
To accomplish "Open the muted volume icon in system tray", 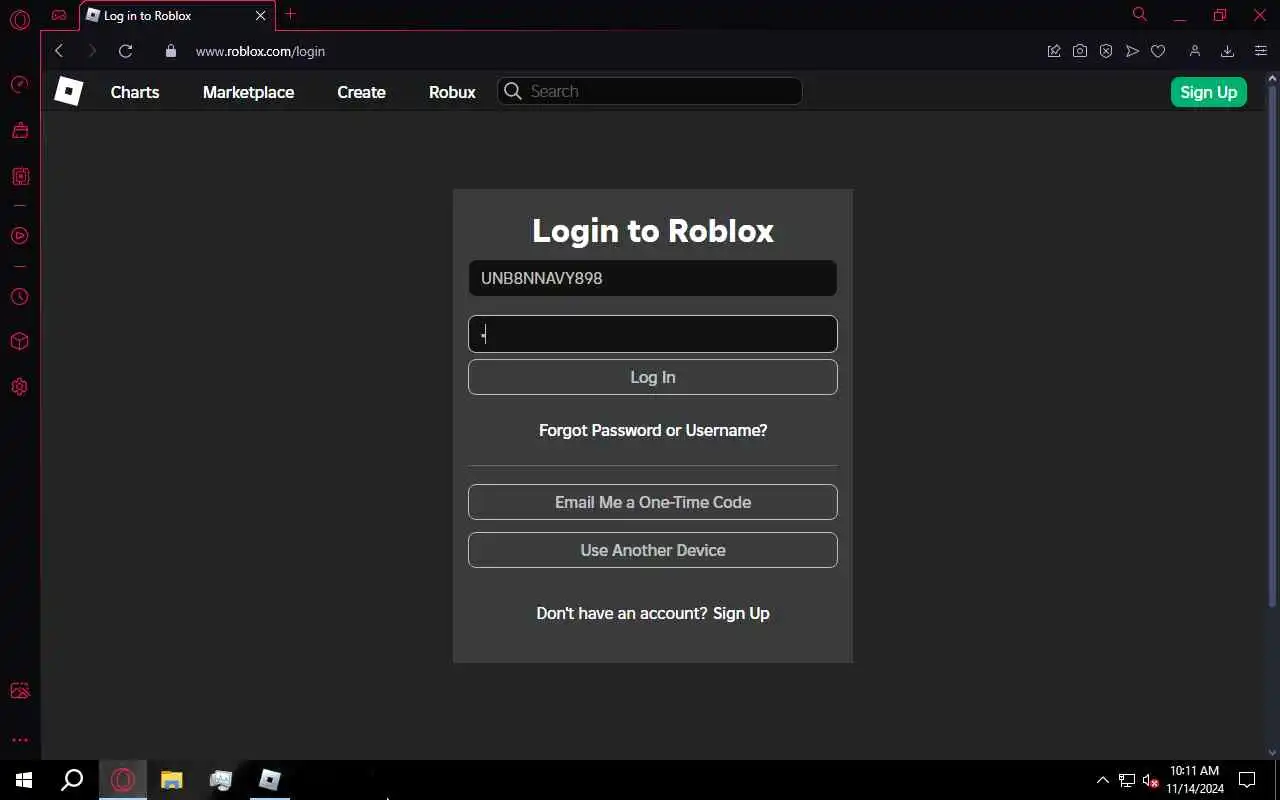I will [1151, 780].
